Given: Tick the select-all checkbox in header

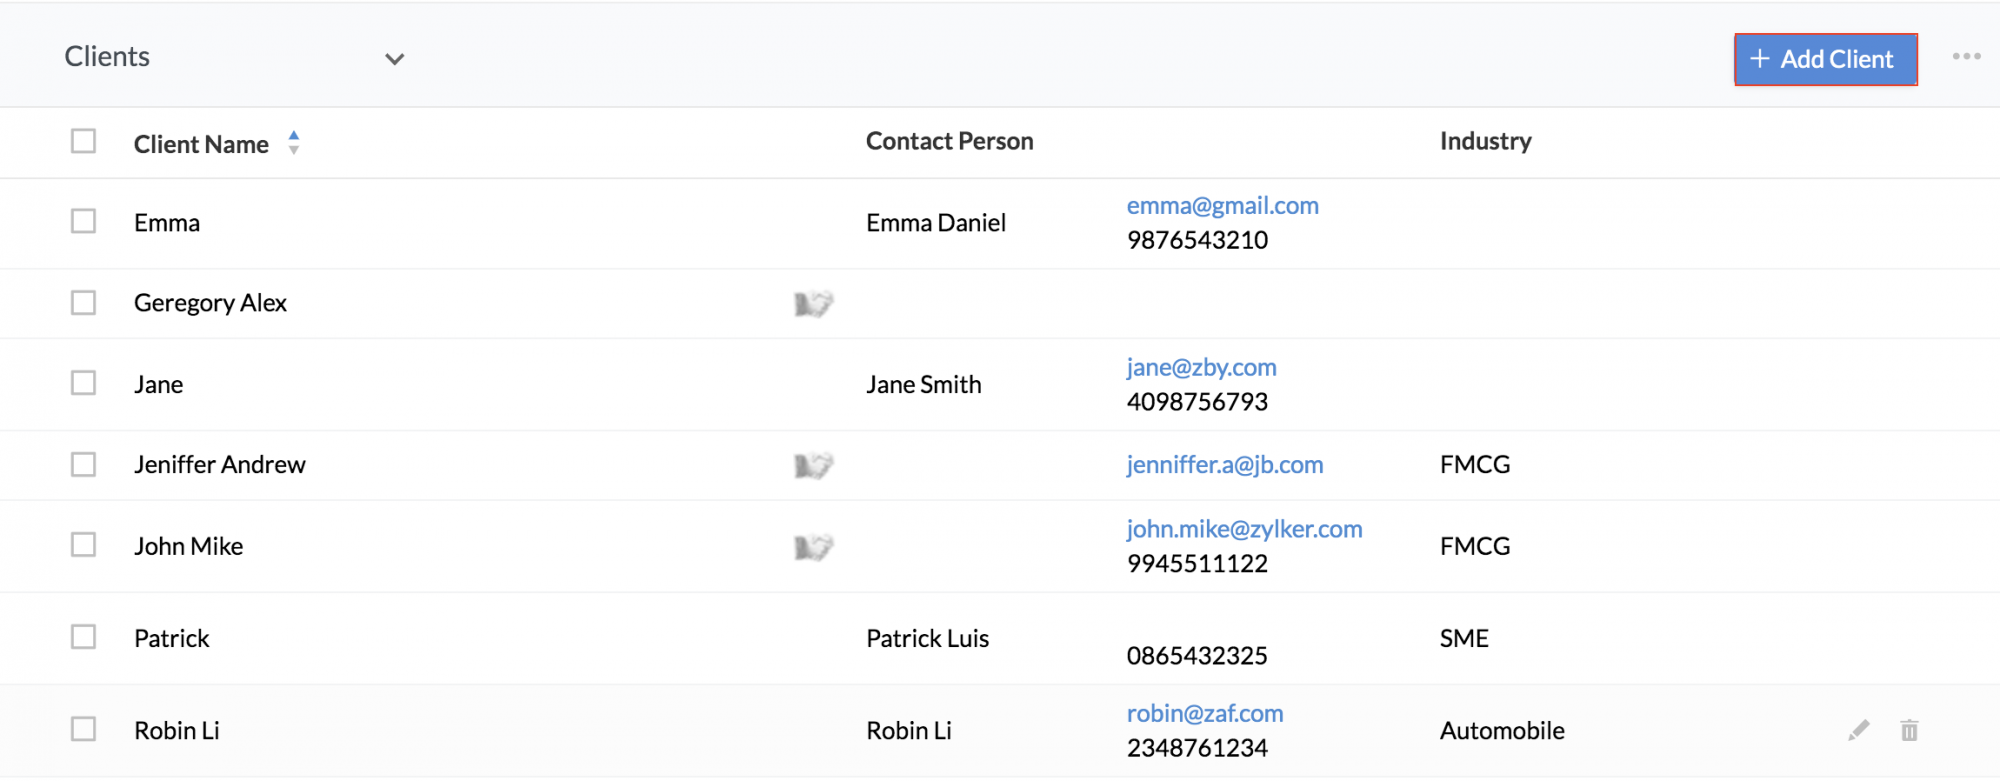Looking at the screenshot, I should (x=84, y=141).
